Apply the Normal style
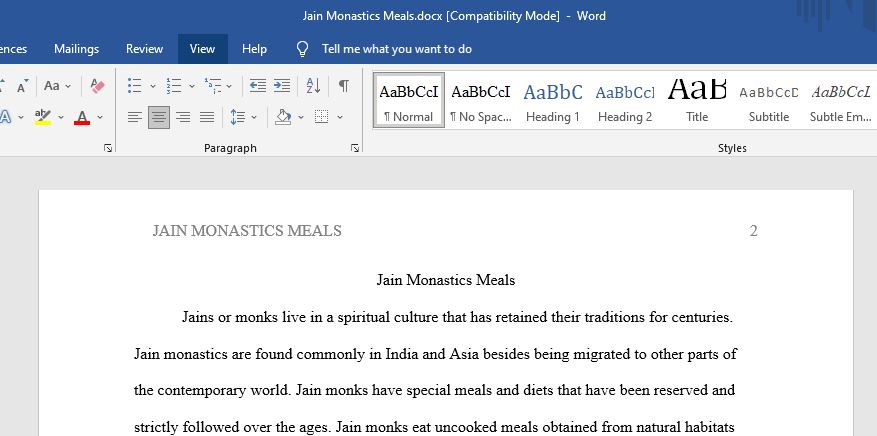 tap(409, 100)
